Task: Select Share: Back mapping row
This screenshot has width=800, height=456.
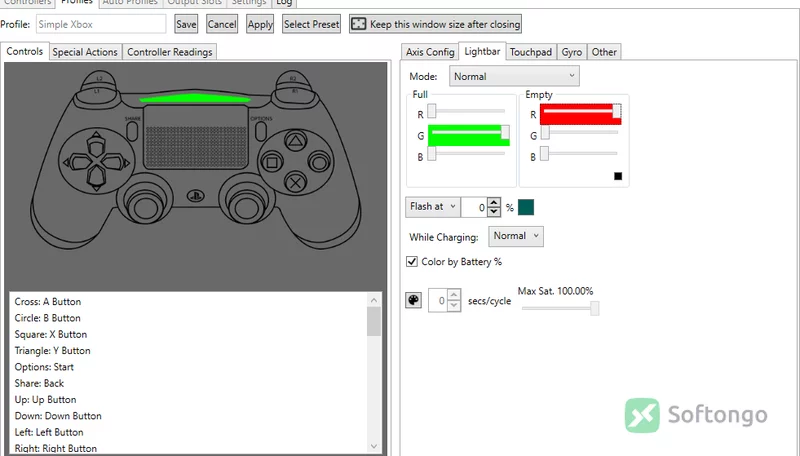Action: pyautogui.click(x=188, y=383)
